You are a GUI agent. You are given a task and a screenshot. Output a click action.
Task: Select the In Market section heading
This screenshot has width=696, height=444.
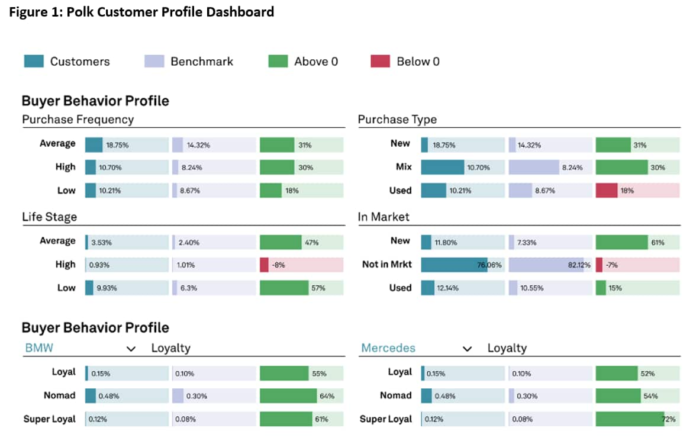pyautogui.click(x=389, y=216)
